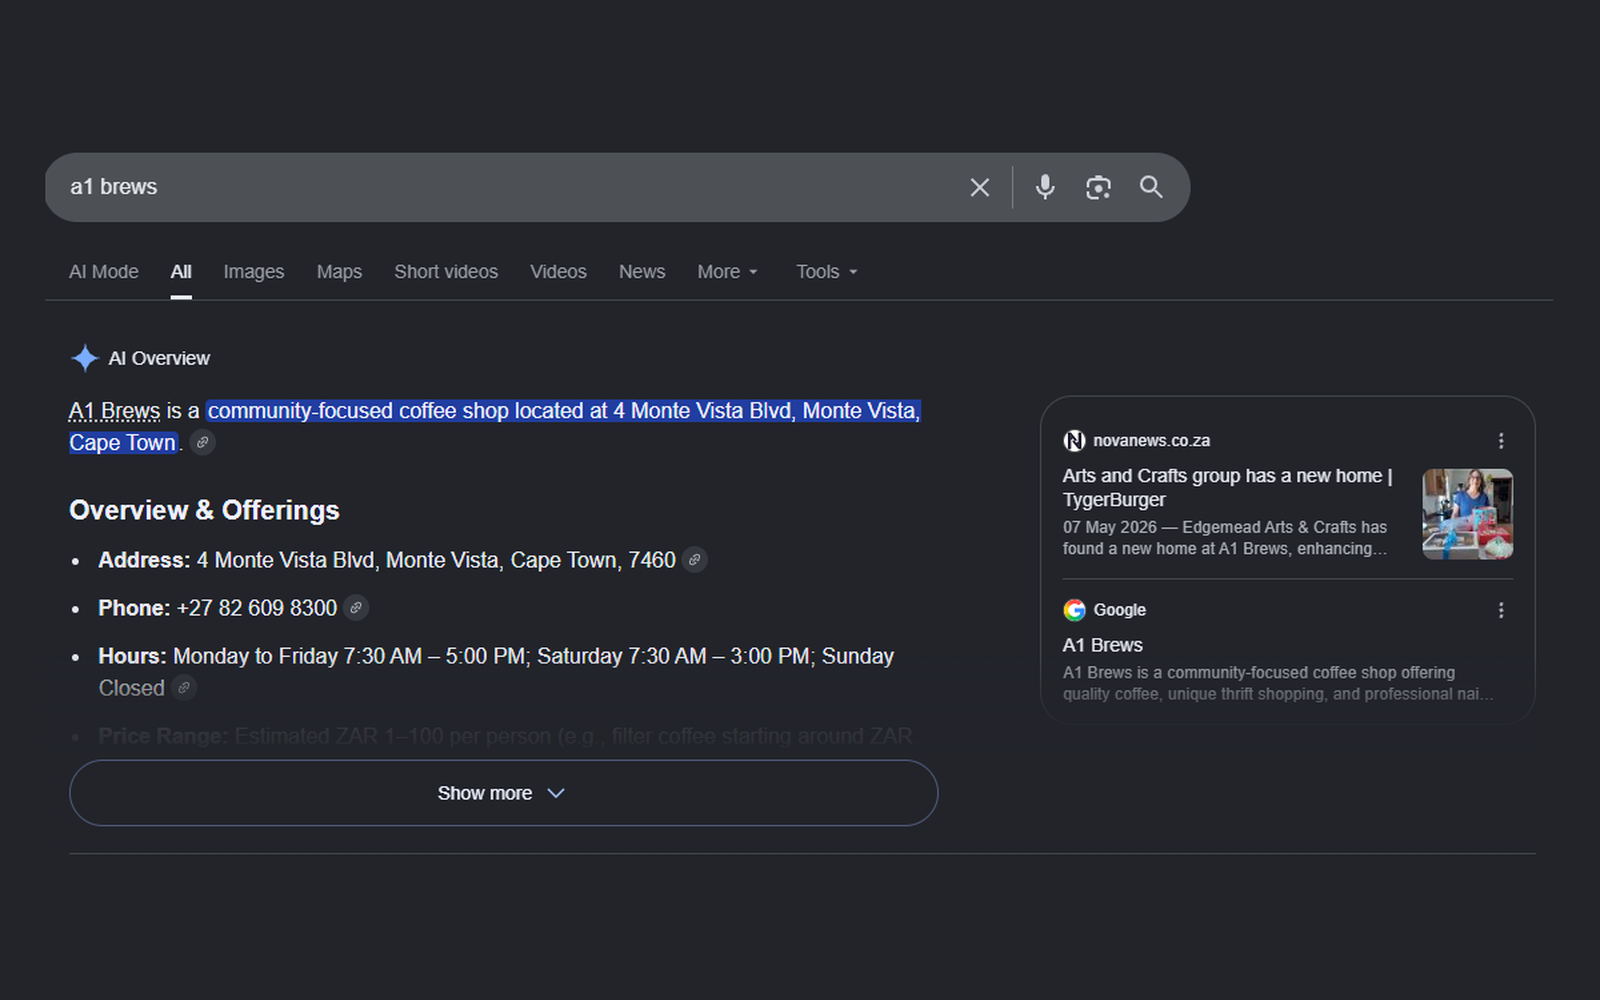Start voice search with the microphone icon
The width and height of the screenshot is (1600, 1000).
tap(1045, 187)
